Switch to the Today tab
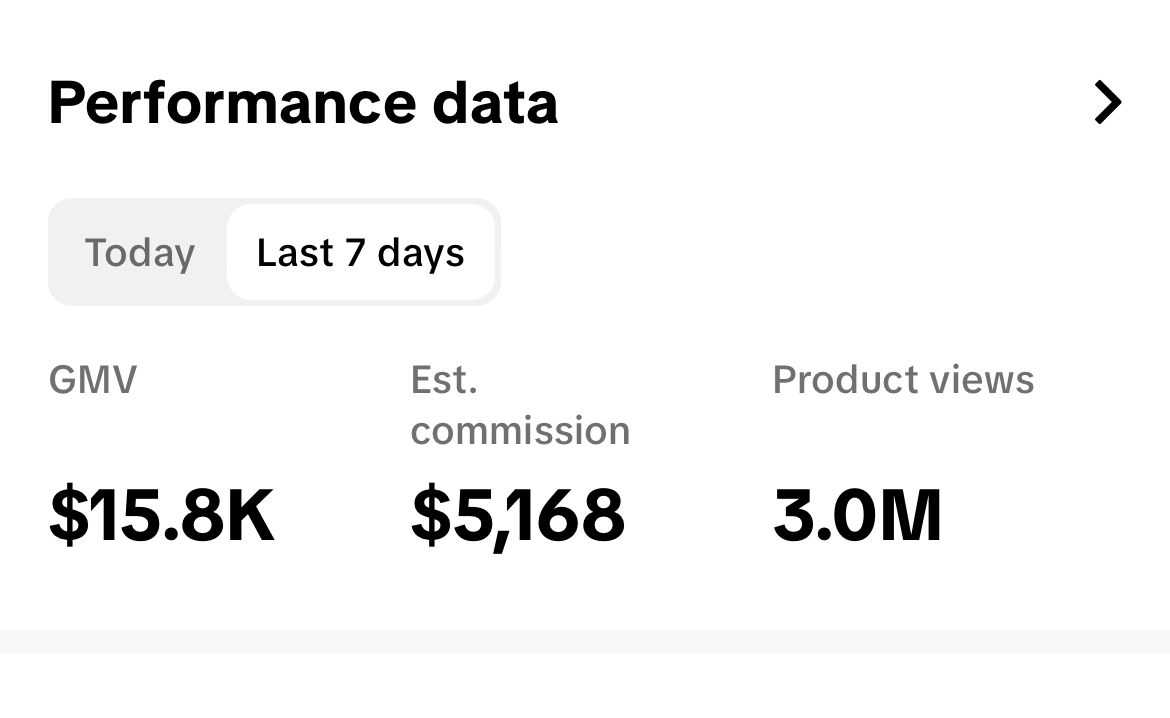The image size is (1170, 718). click(139, 253)
